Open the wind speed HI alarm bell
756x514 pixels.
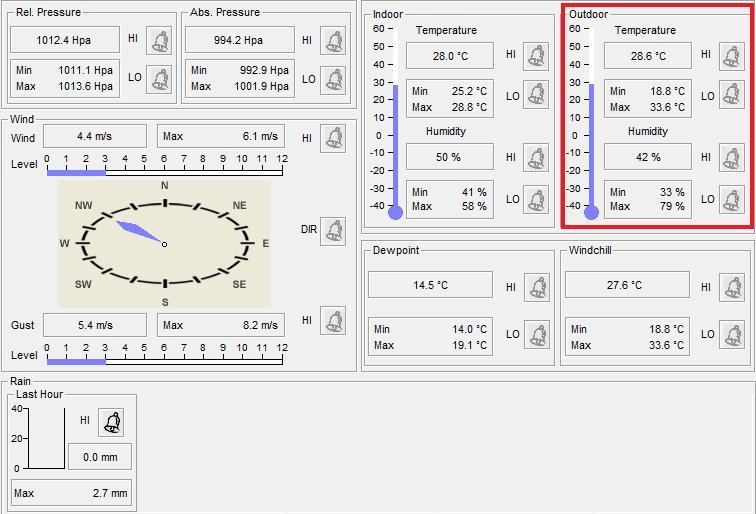click(x=333, y=138)
